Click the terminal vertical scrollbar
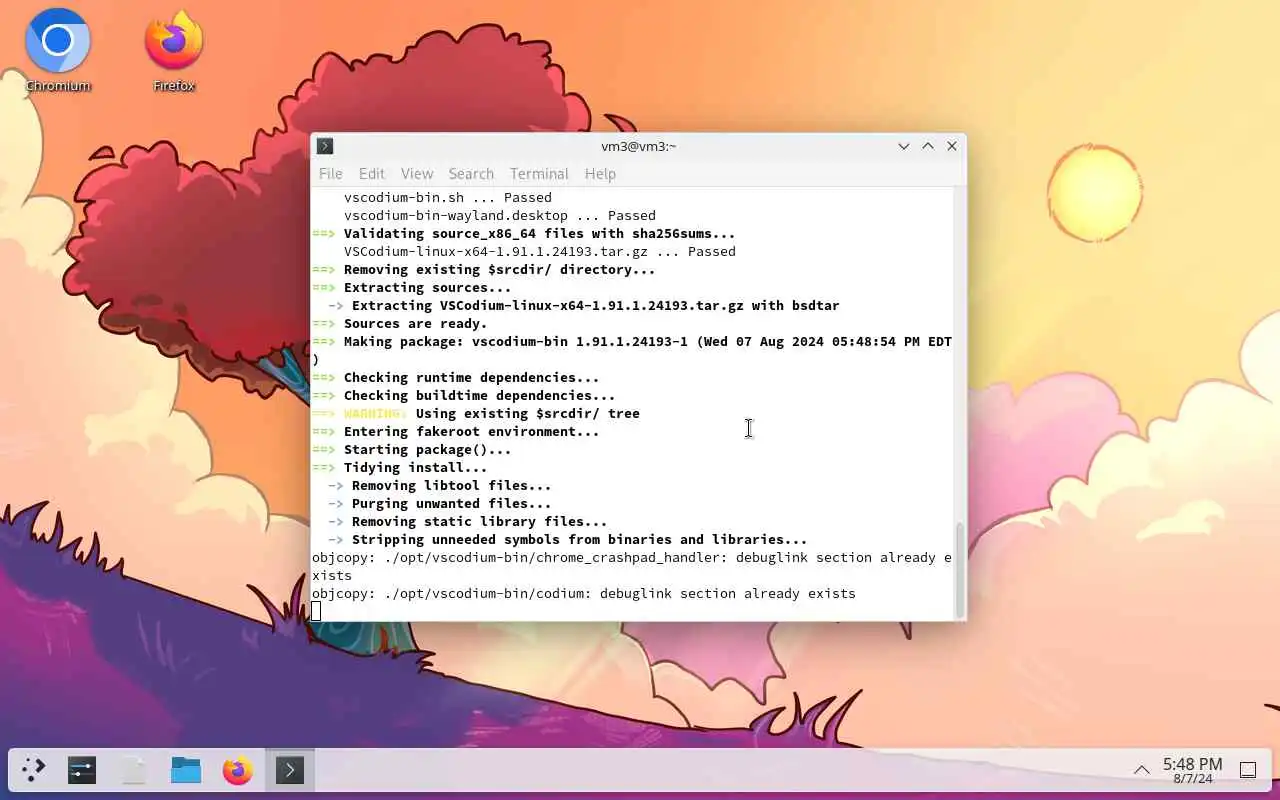 coord(960,569)
